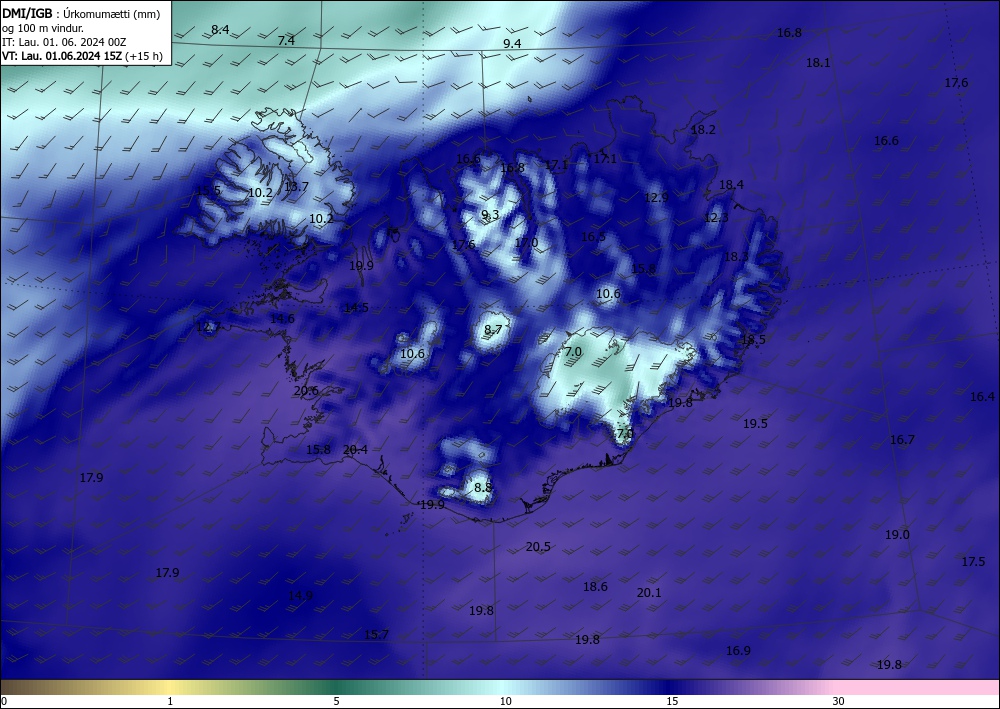This screenshot has width=1000, height=709.
Task: Pick the map value 9.3
Action: pyautogui.click(x=490, y=215)
